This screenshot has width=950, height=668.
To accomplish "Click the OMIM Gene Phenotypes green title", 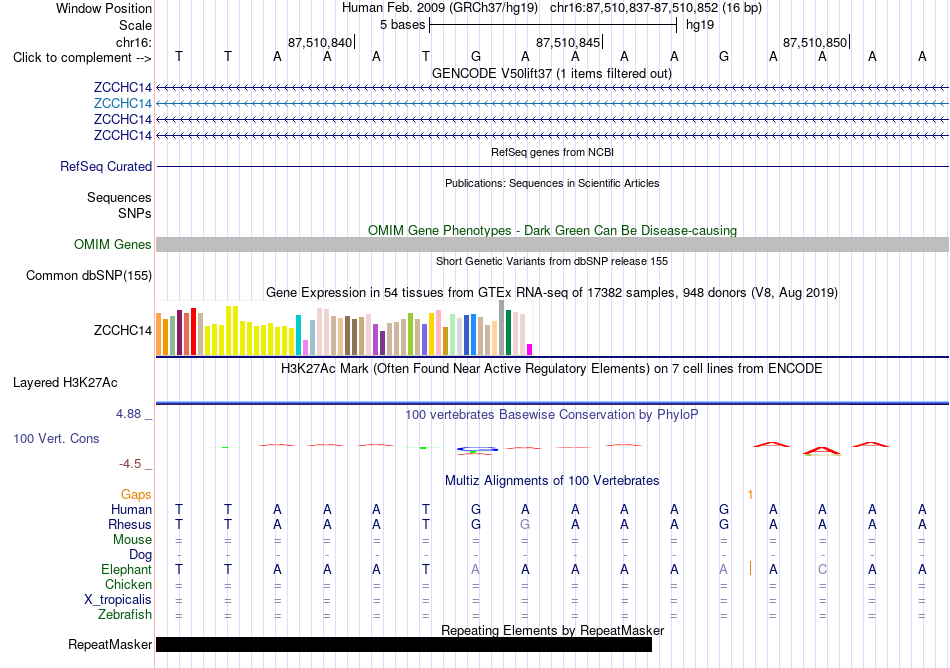I will pos(552,231).
